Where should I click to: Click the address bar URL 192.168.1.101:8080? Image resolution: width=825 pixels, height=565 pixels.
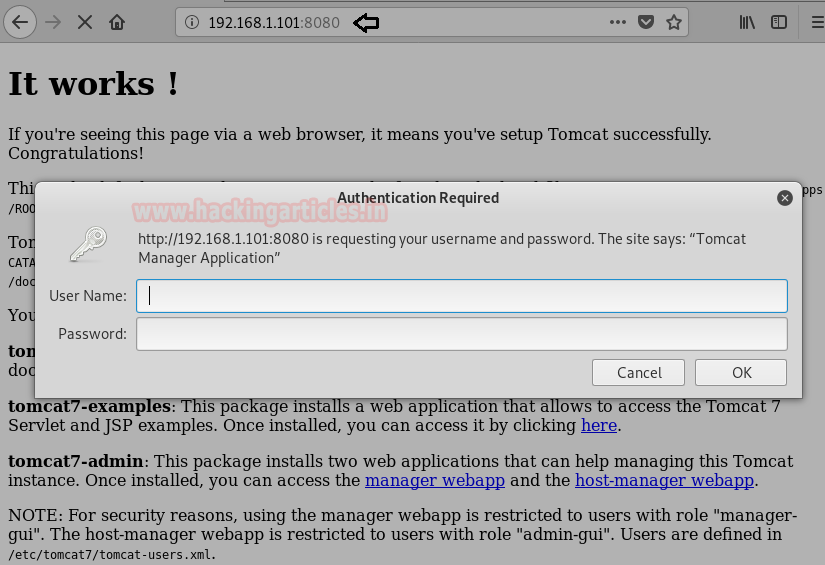274,23
